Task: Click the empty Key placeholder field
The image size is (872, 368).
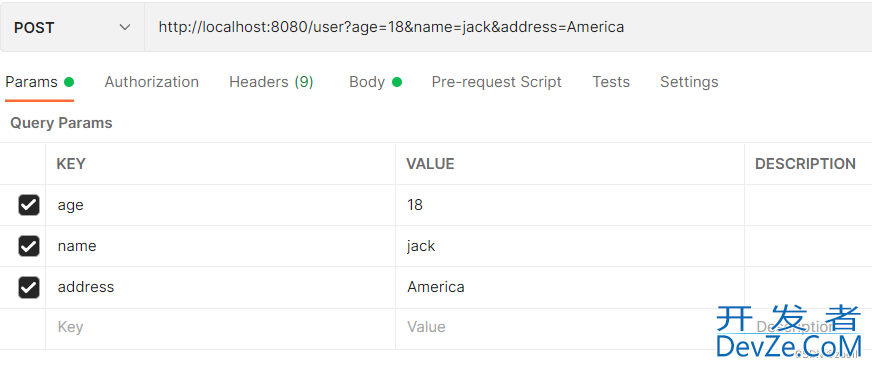Action: click(x=220, y=327)
